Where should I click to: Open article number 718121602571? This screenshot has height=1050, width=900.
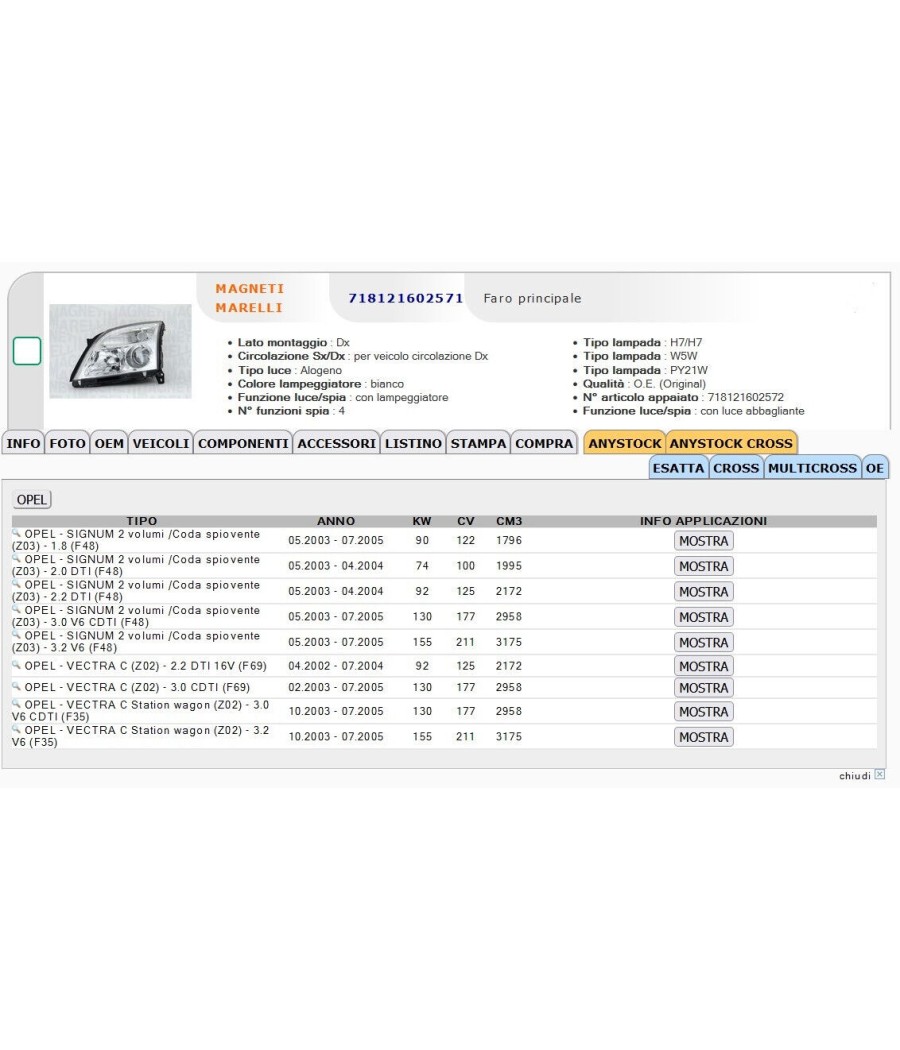[406, 298]
